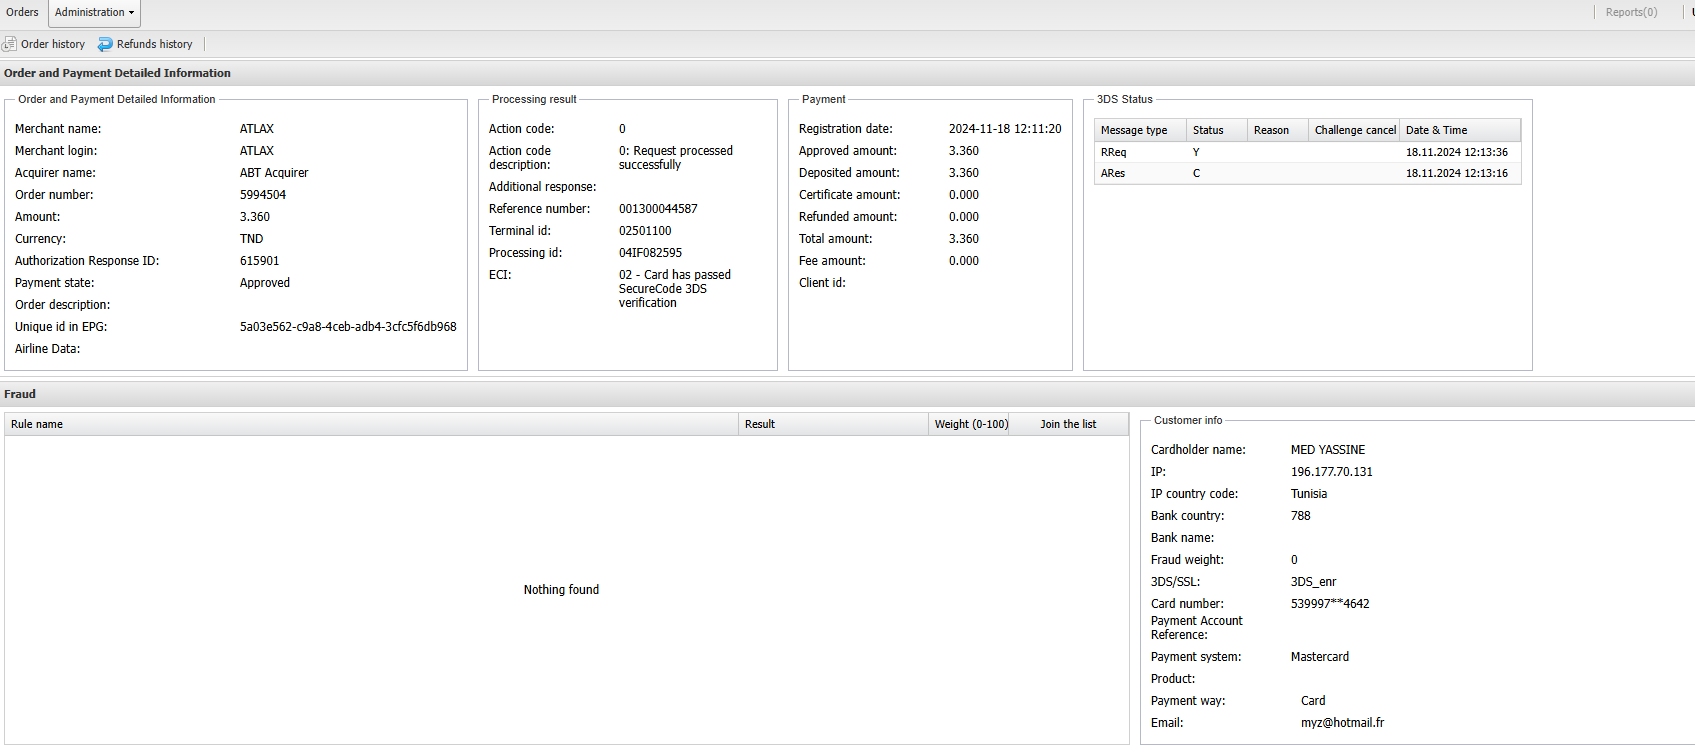Click the Order history document icon
The height and width of the screenshot is (747, 1695).
(x=10, y=44)
